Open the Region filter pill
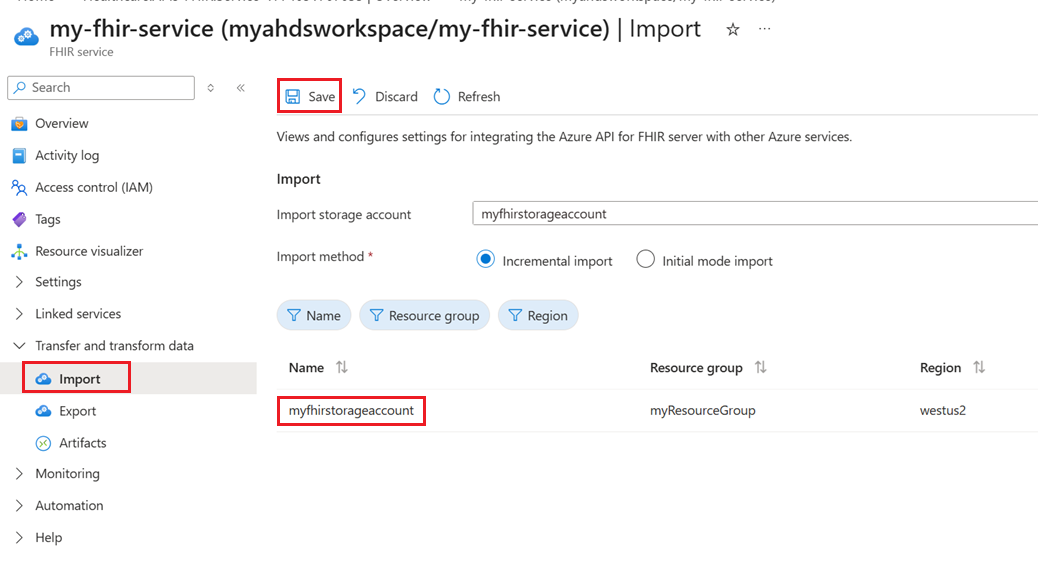This screenshot has width=1038, height=568. (x=538, y=315)
